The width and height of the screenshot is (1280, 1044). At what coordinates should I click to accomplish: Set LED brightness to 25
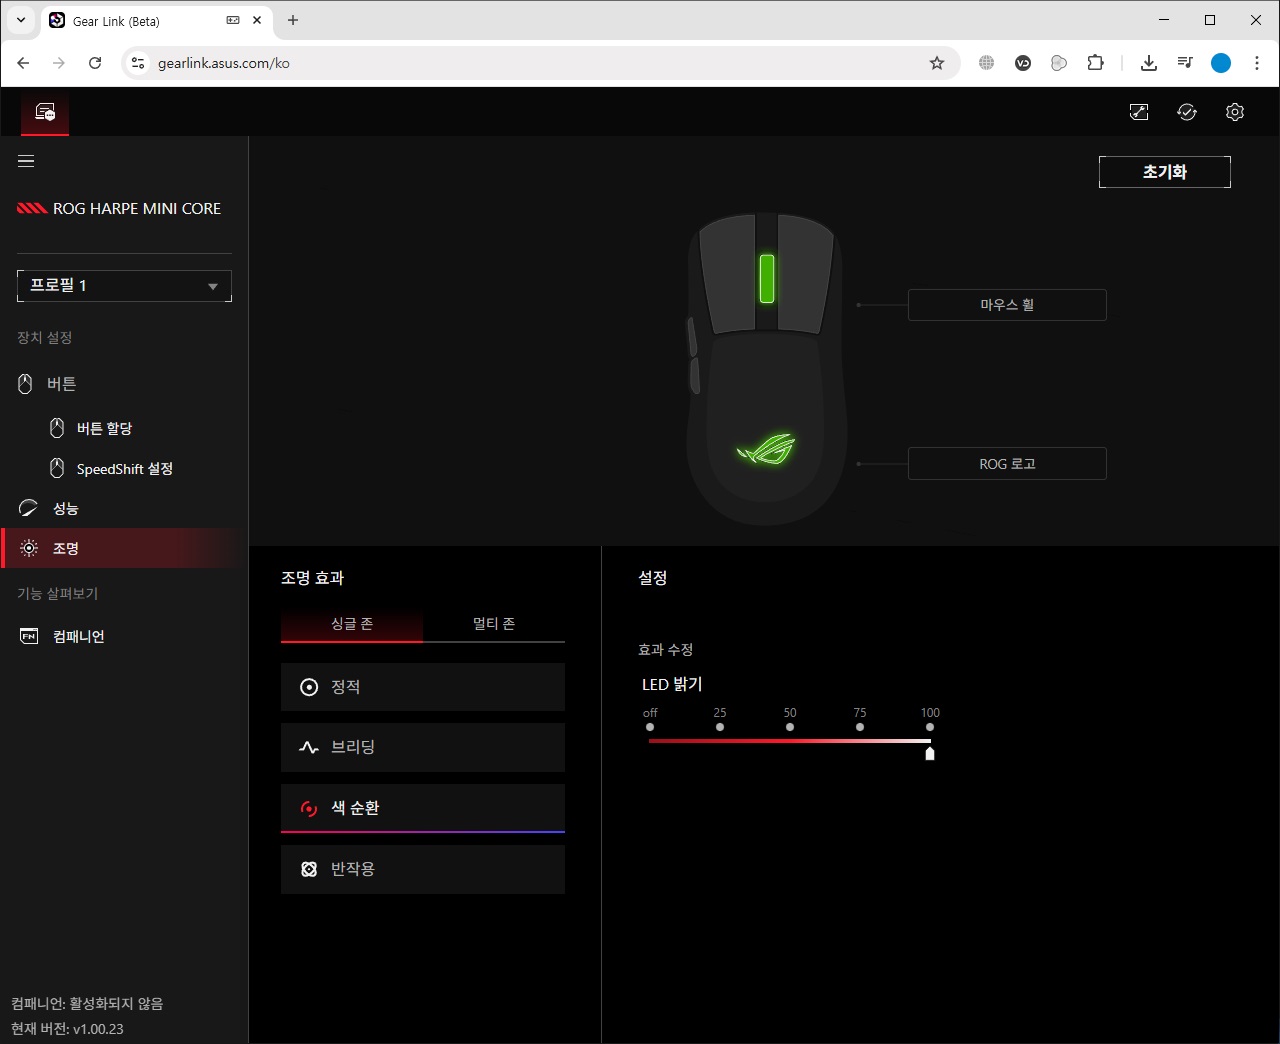(720, 727)
